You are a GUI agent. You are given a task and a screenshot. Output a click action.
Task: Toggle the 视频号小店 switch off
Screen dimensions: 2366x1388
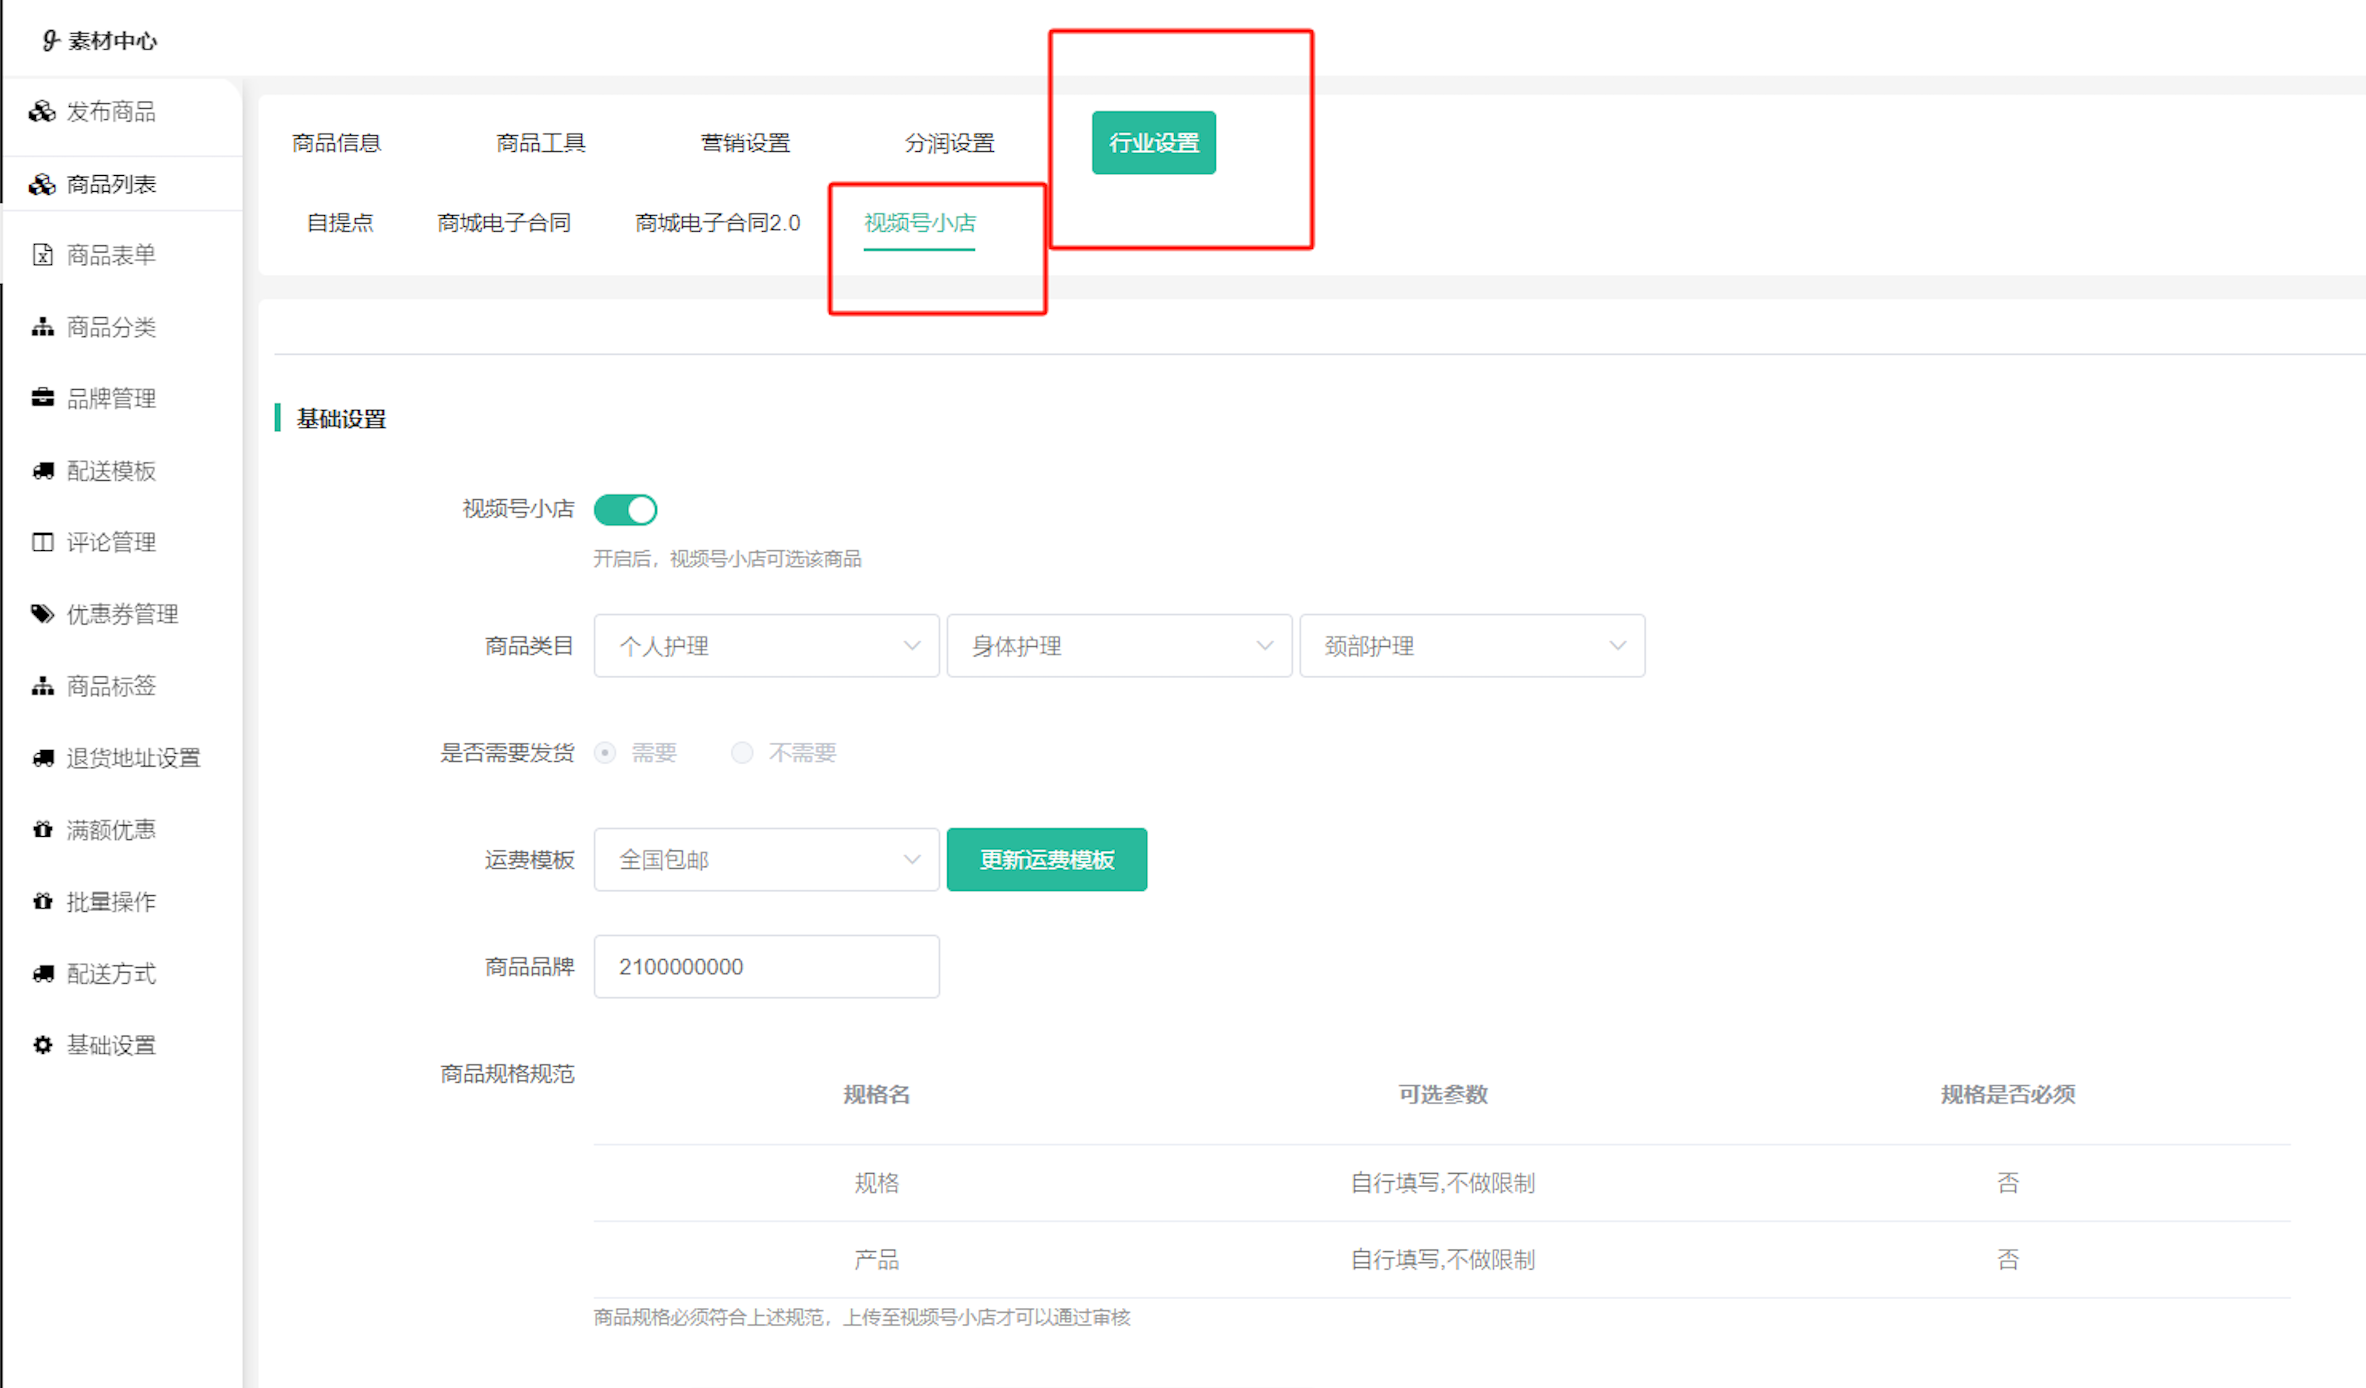point(626,509)
